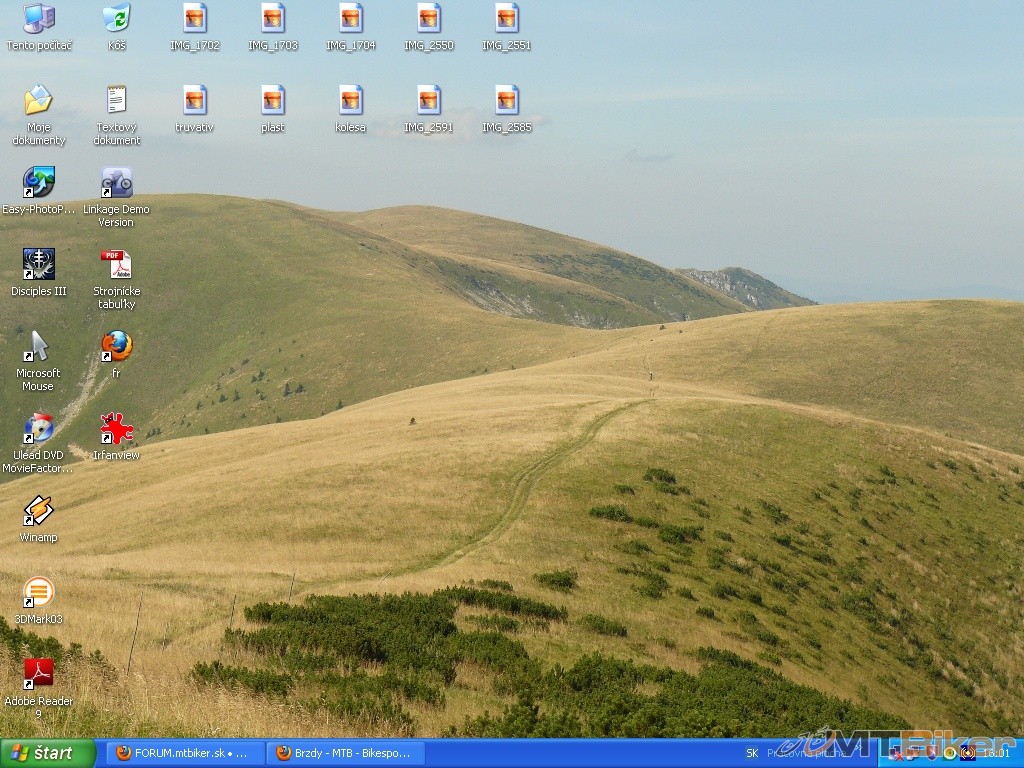Click the Štart button
This screenshot has width=1024, height=768.
point(47,753)
